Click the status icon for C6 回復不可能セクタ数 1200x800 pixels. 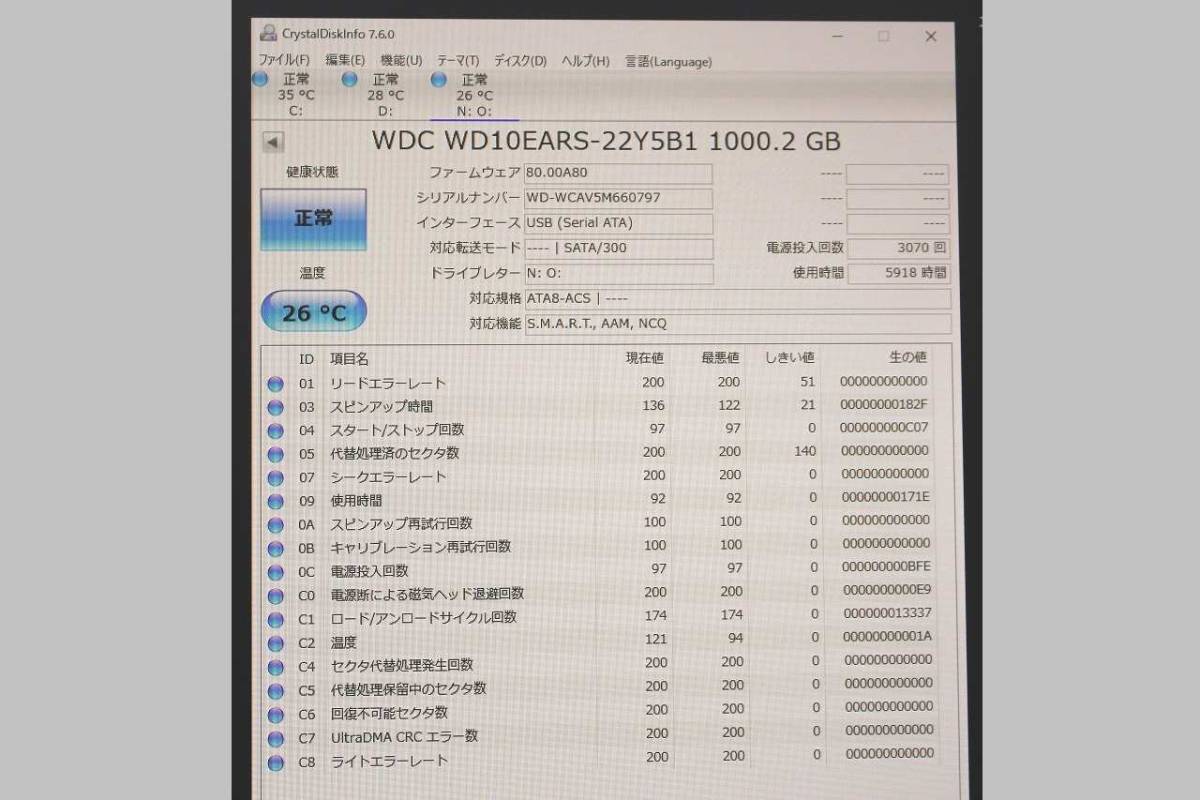click(275, 715)
